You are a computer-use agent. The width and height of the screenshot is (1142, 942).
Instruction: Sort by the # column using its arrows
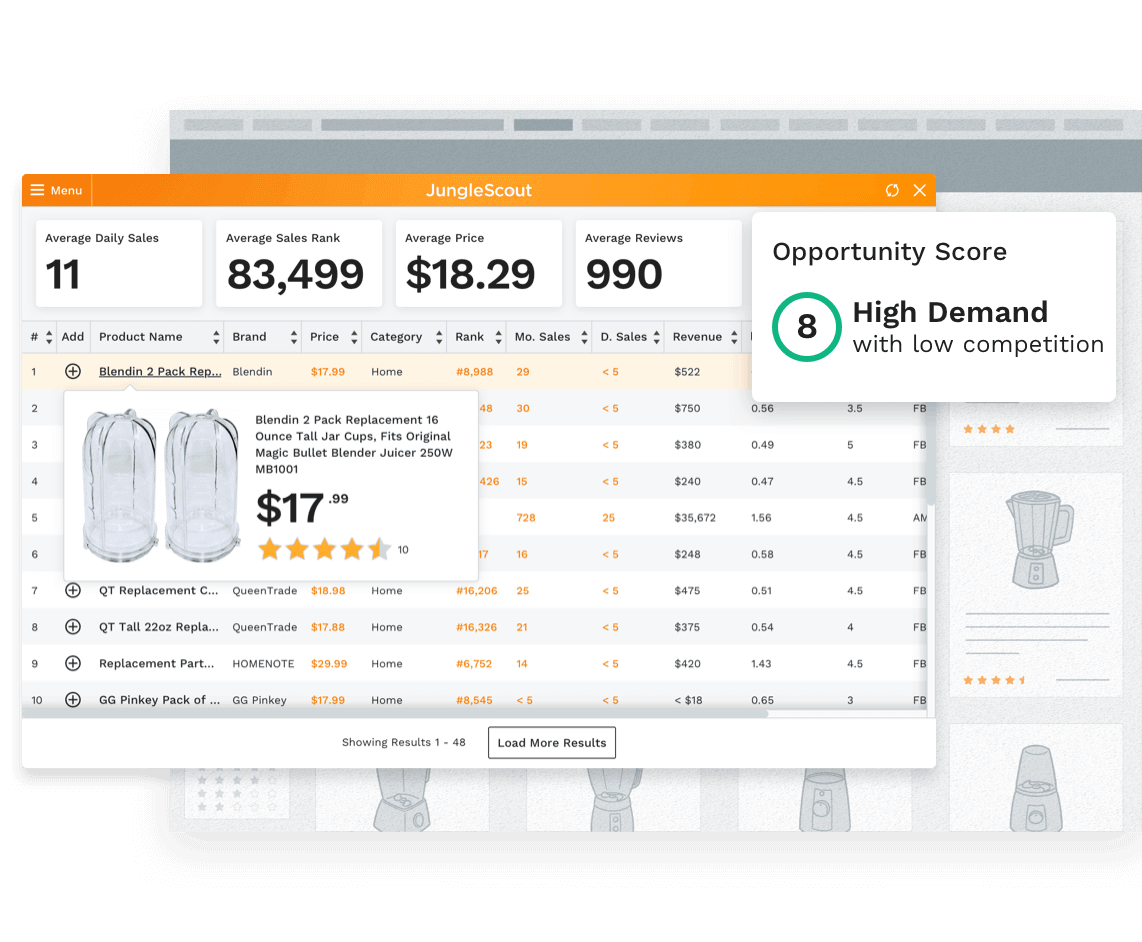click(49, 337)
